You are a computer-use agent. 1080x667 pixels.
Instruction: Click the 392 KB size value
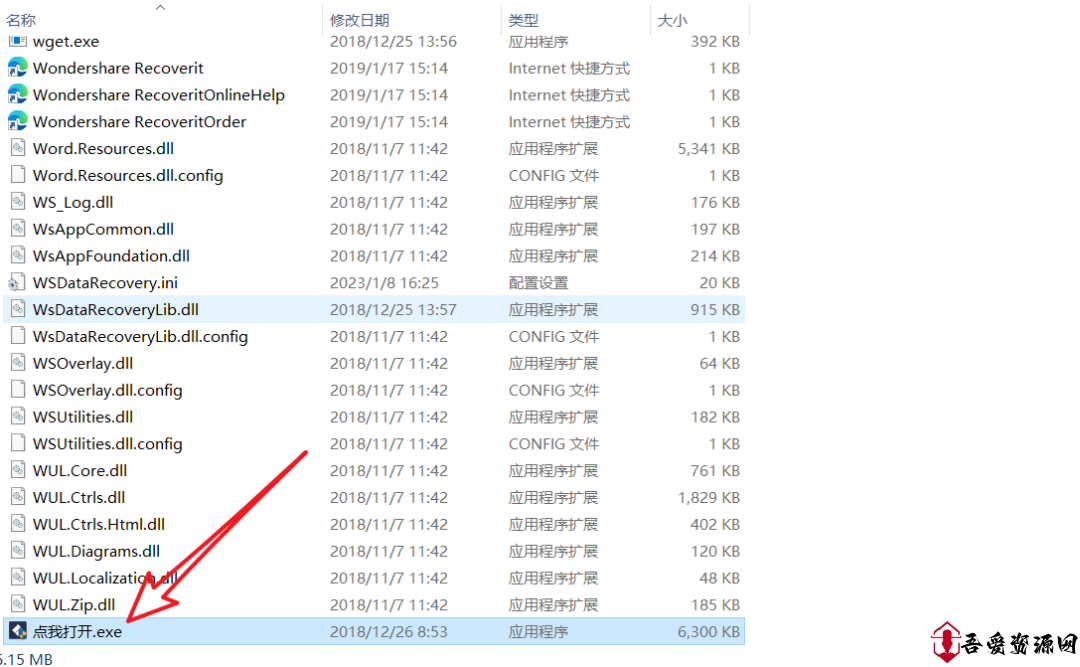716,41
